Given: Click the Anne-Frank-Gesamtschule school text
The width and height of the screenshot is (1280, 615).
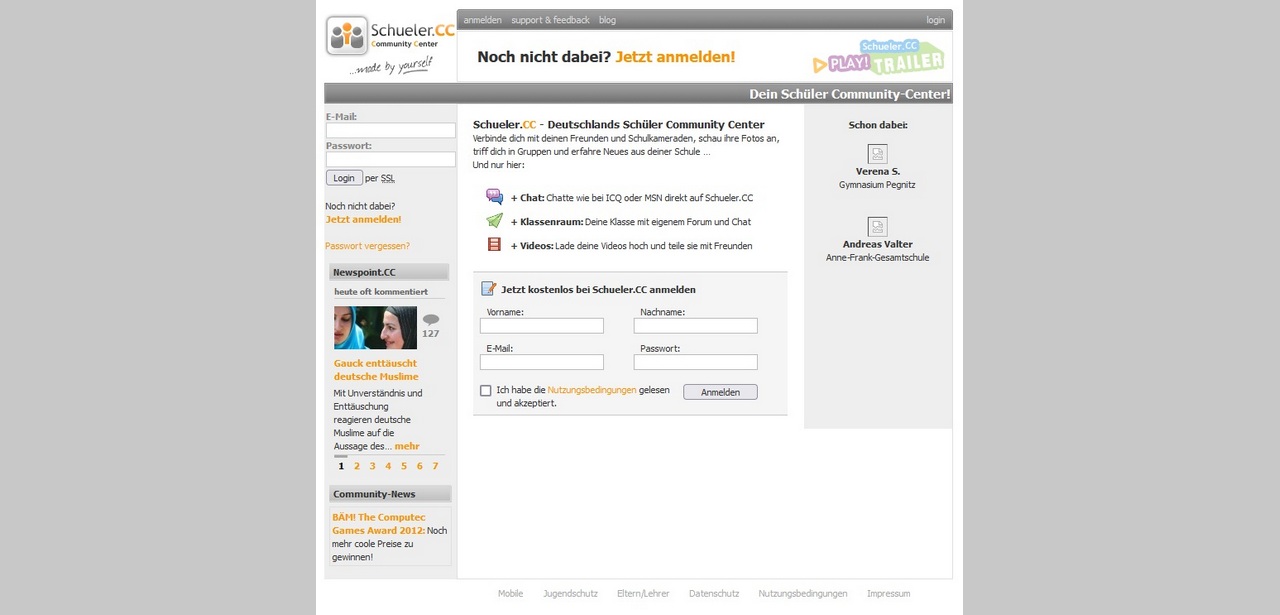Looking at the screenshot, I should 878,258.
